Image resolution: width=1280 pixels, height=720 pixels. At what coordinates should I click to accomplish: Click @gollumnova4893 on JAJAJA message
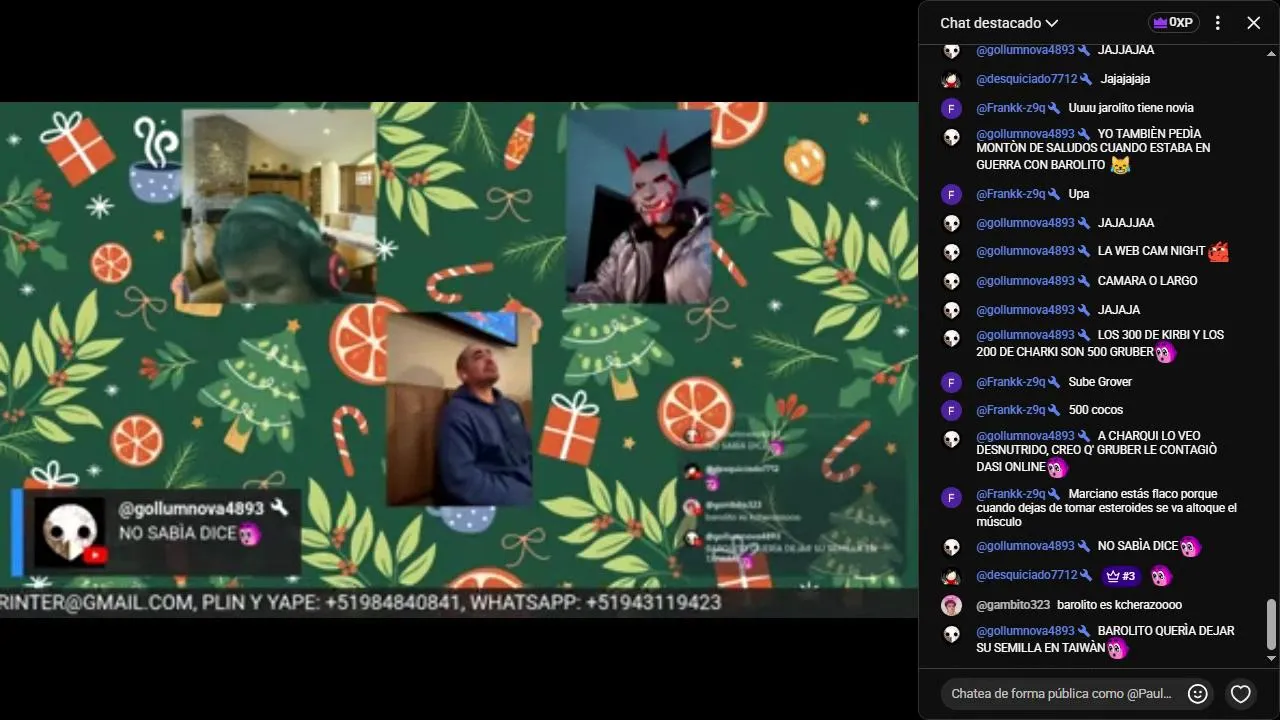pos(1025,310)
